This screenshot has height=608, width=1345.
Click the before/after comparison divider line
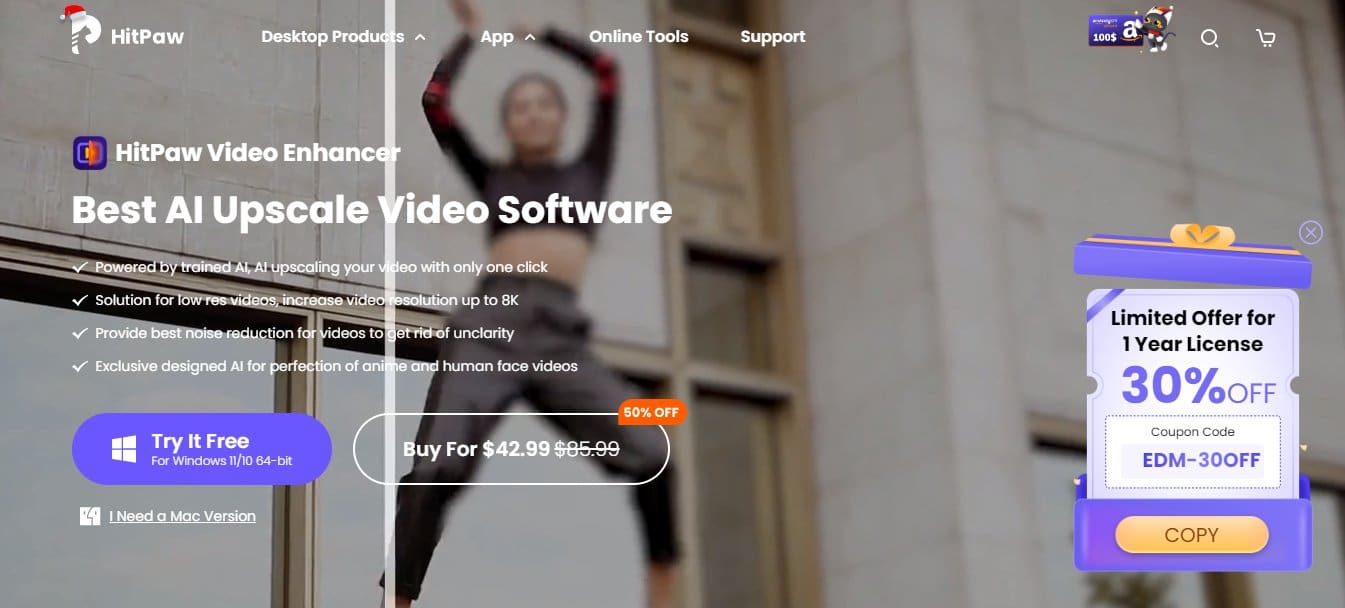[x=390, y=304]
